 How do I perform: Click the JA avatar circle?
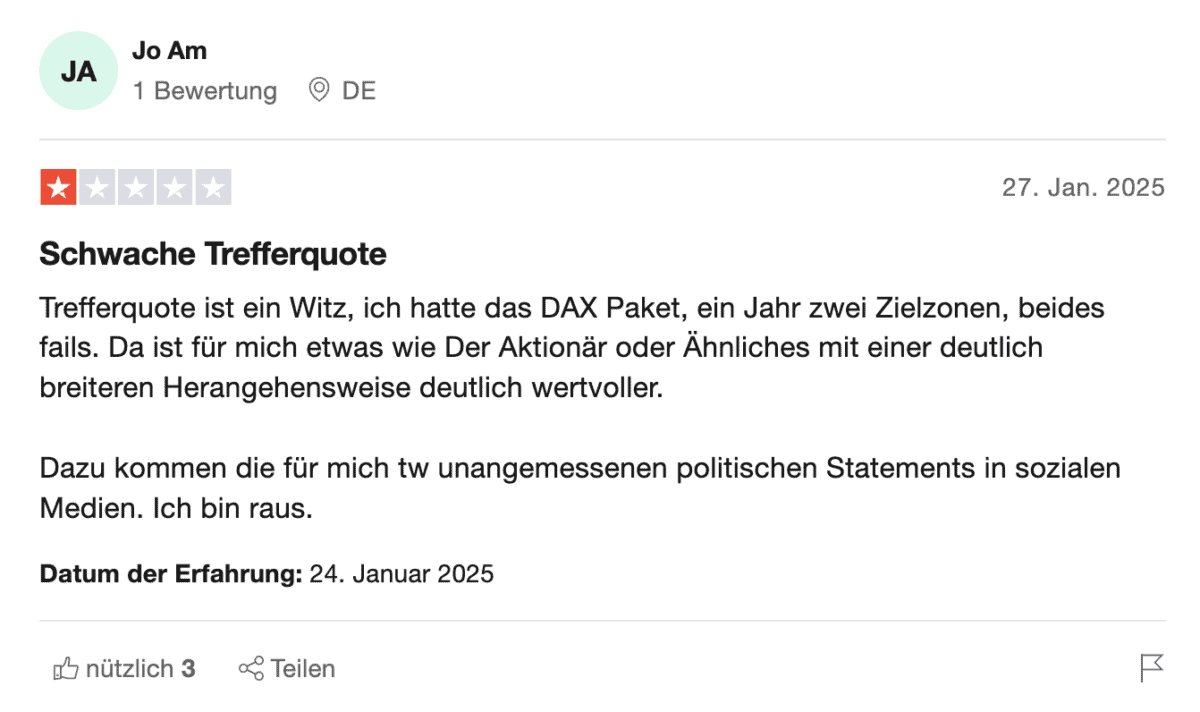click(78, 70)
